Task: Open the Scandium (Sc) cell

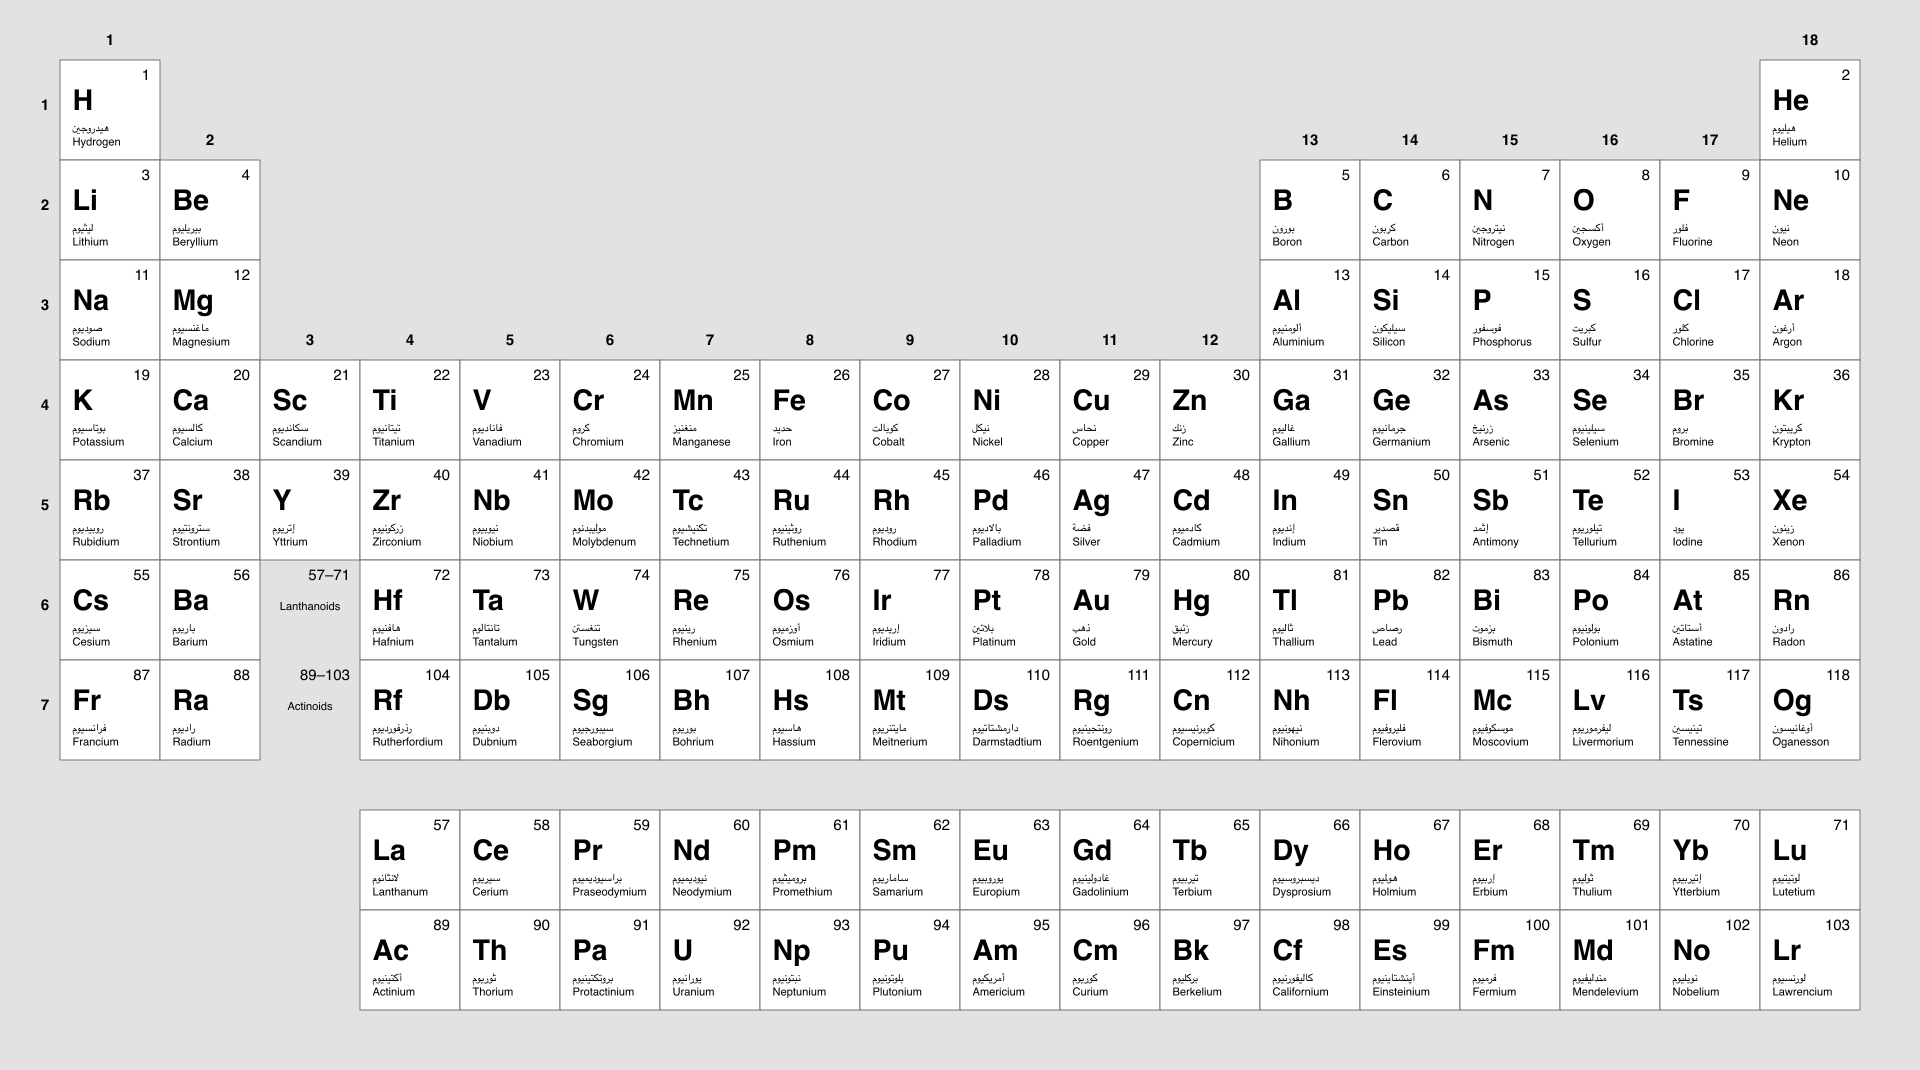Action: (x=310, y=410)
